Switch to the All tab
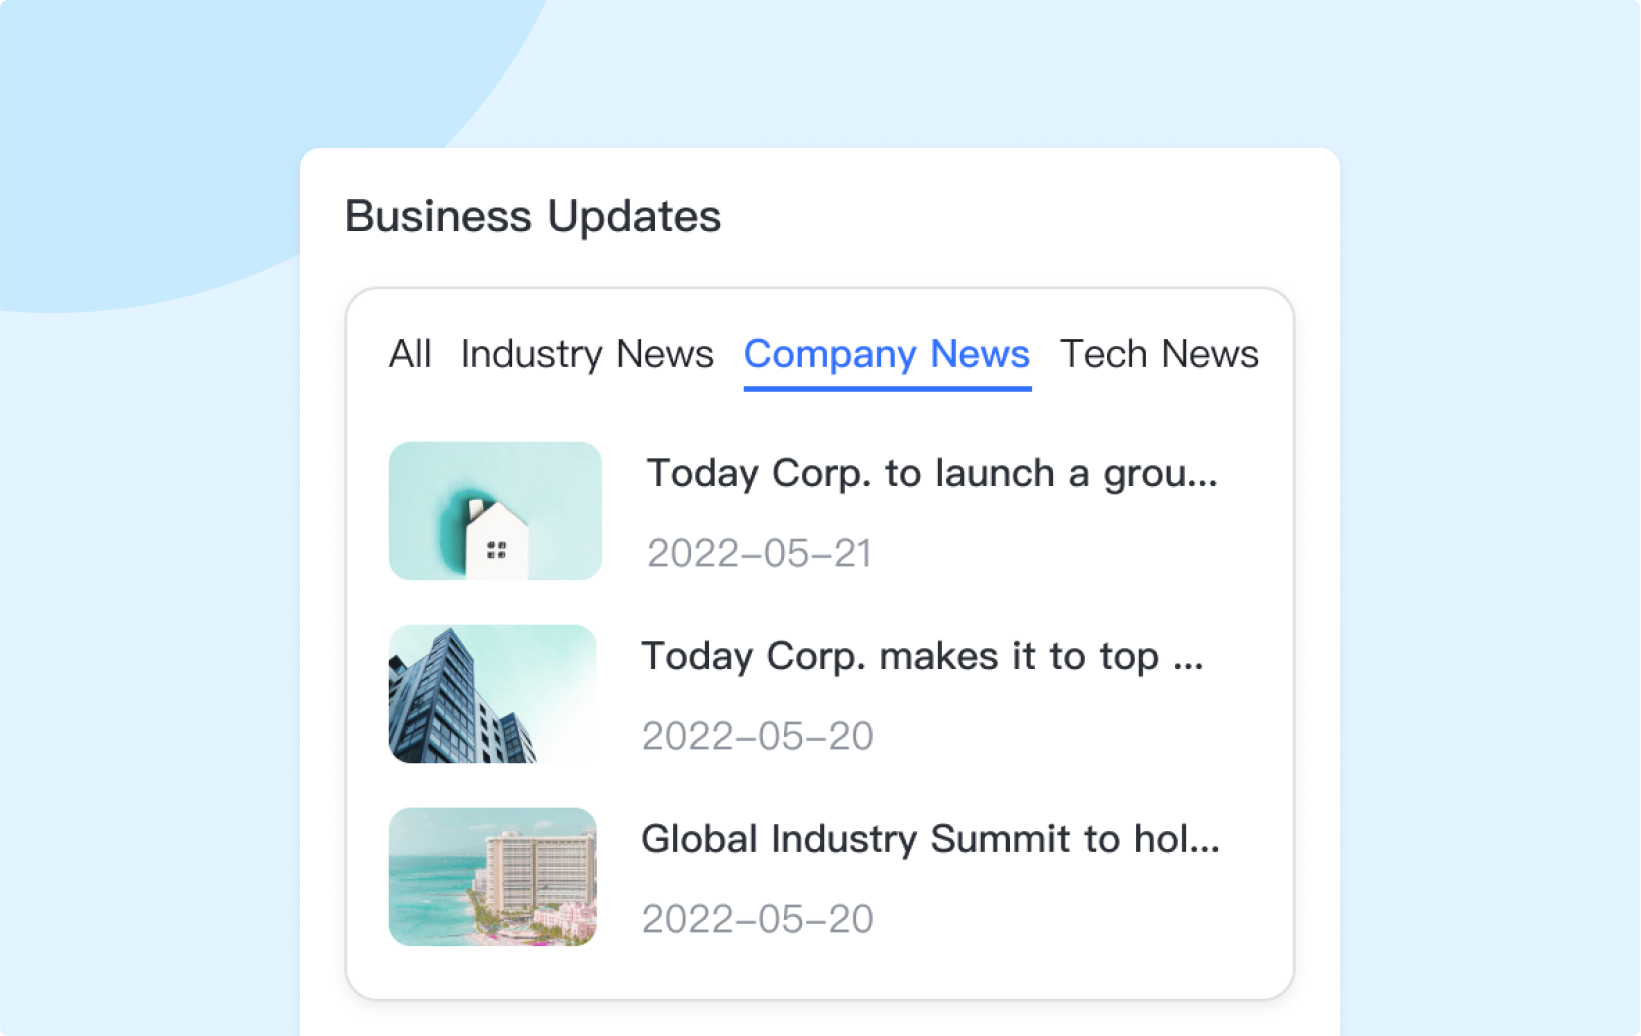The width and height of the screenshot is (1641, 1036). click(x=410, y=354)
